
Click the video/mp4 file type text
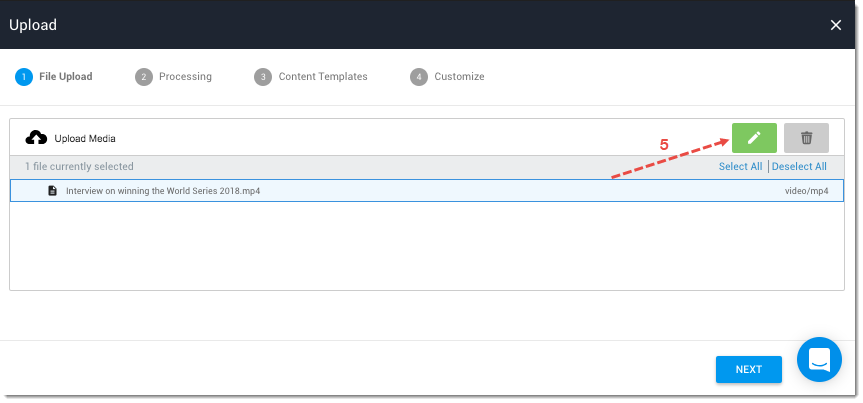coord(806,190)
